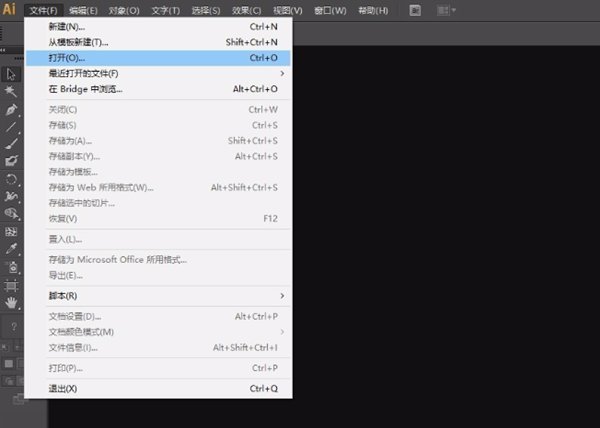The image size is (600, 428).
Task: Click the 导出(E)... menu entry
Action: pos(158,275)
